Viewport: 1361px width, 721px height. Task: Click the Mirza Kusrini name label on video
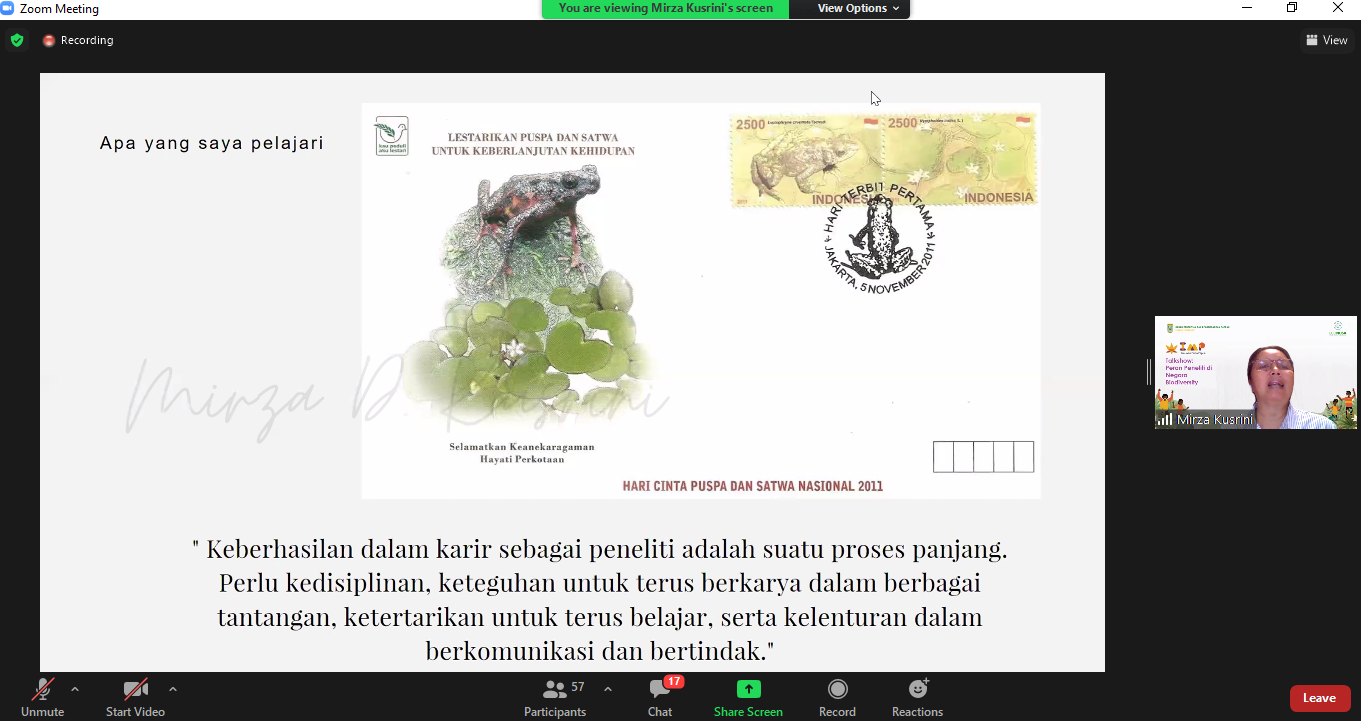[1215, 420]
